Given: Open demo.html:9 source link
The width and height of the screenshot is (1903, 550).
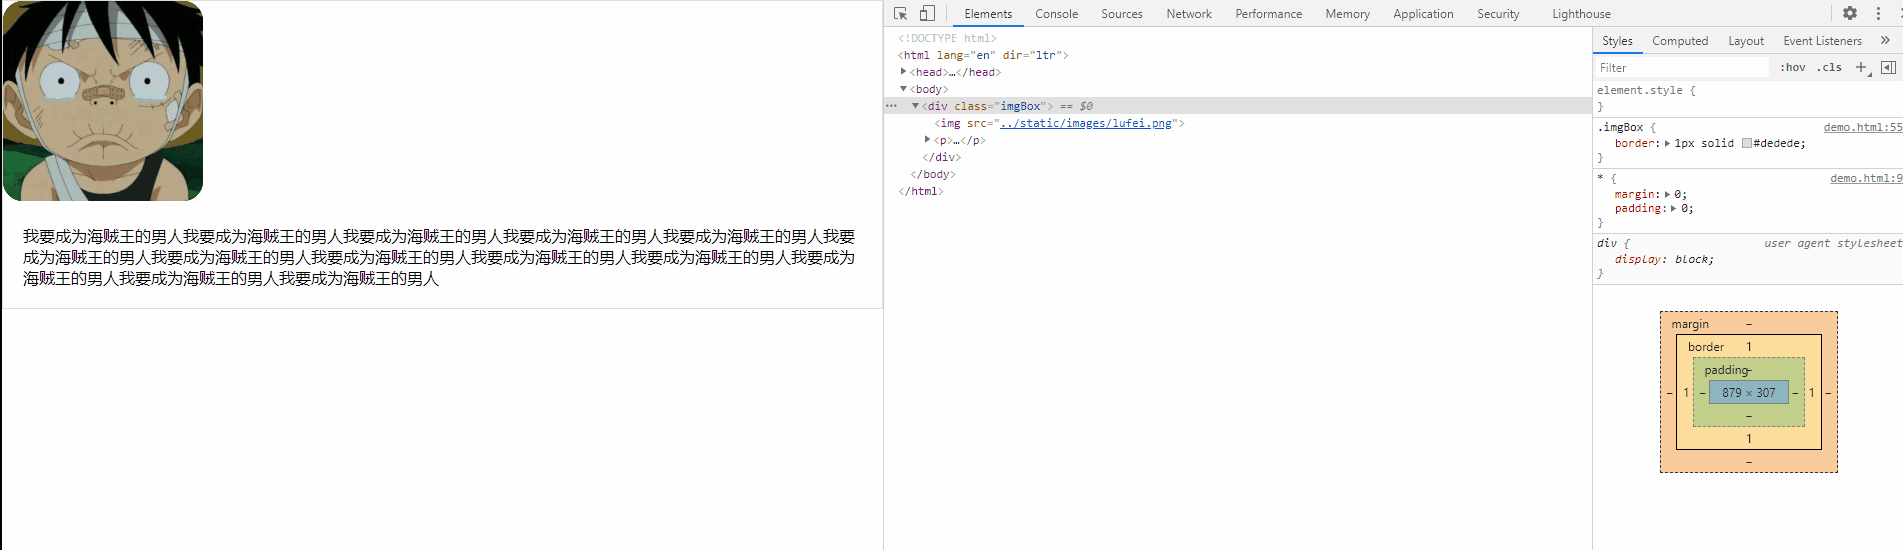Looking at the screenshot, I should click(1866, 178).
